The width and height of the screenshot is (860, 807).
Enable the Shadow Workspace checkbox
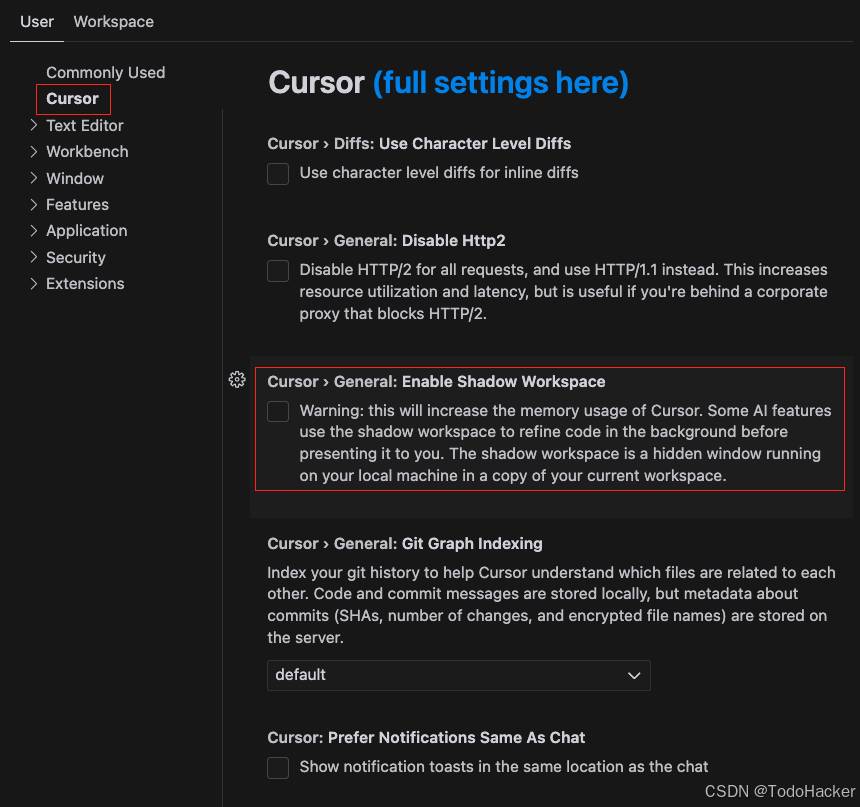[278, 411]
